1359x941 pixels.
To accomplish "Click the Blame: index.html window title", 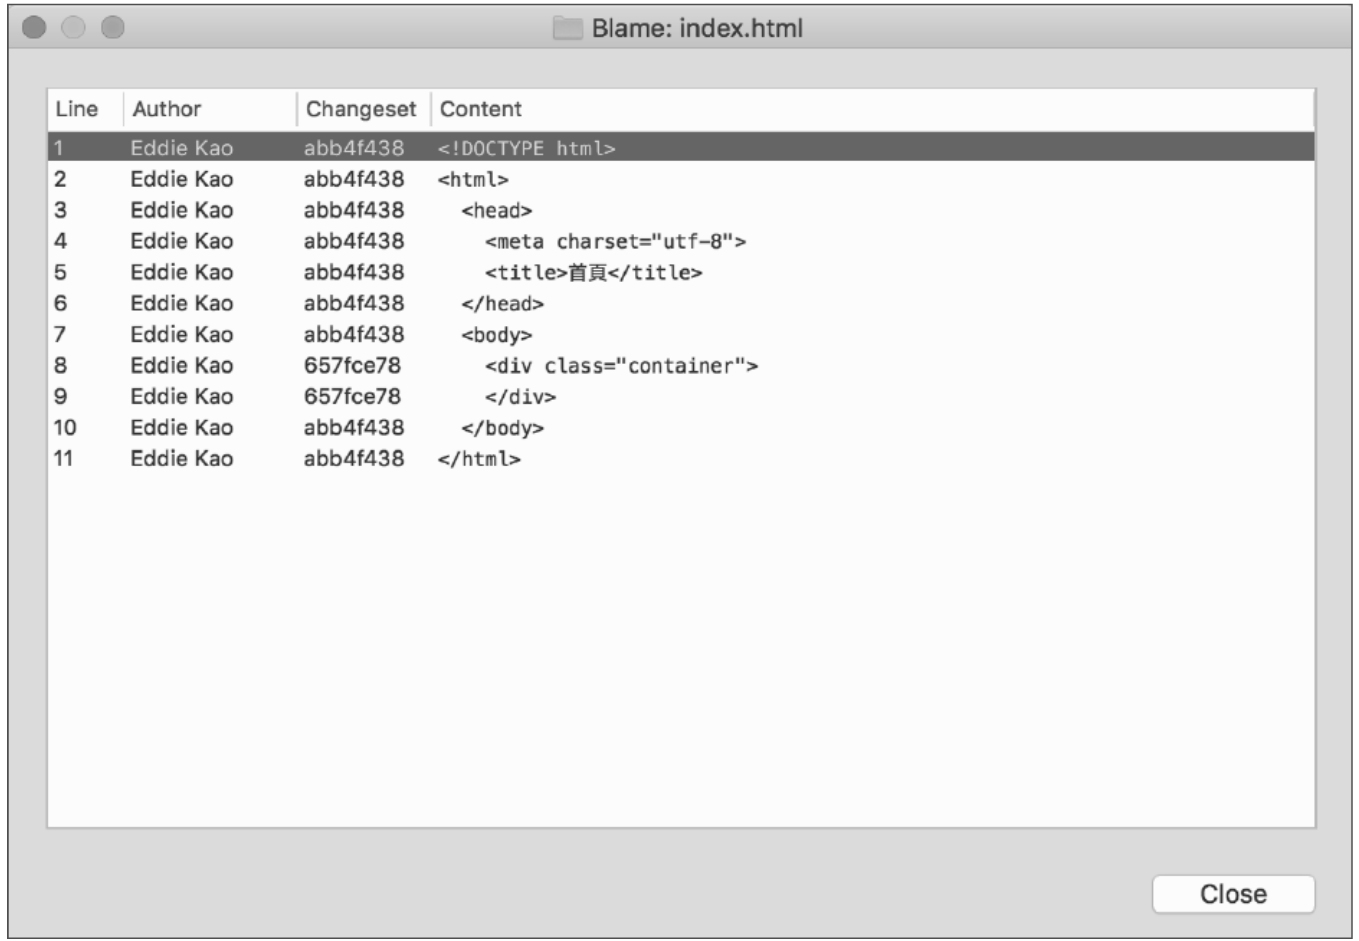I will click(696, 28).
